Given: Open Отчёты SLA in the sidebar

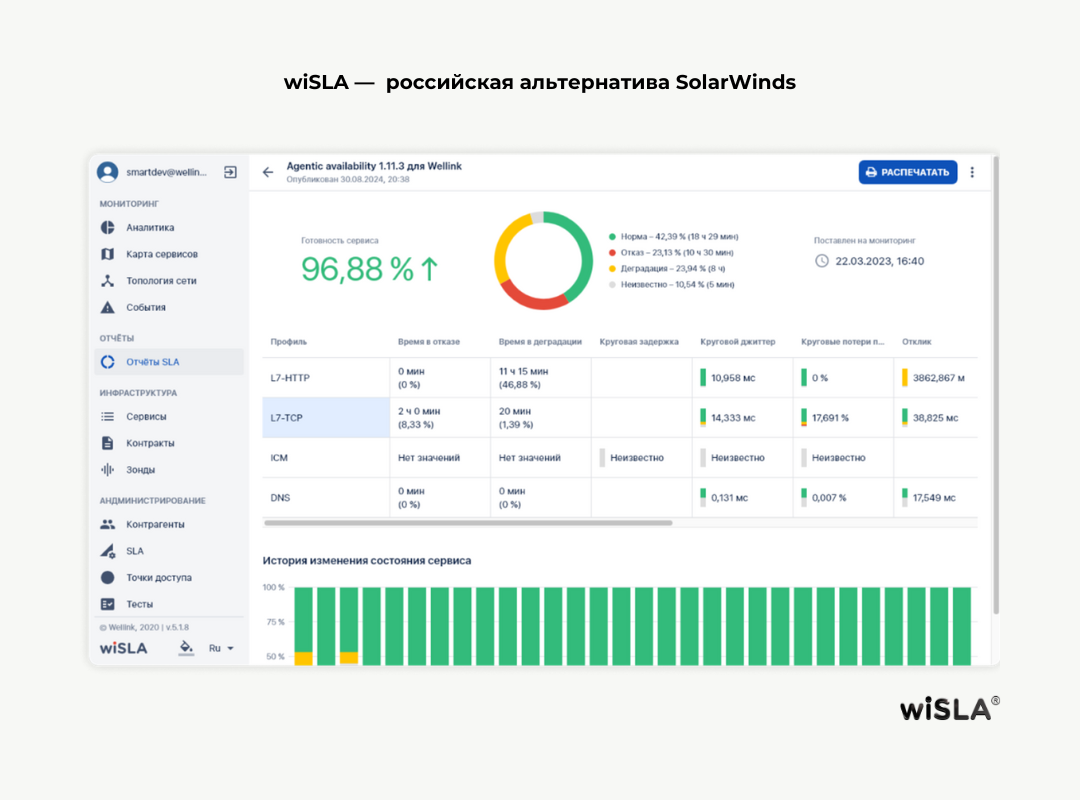Looking at the screenshot, I should [x=152, y=362].
